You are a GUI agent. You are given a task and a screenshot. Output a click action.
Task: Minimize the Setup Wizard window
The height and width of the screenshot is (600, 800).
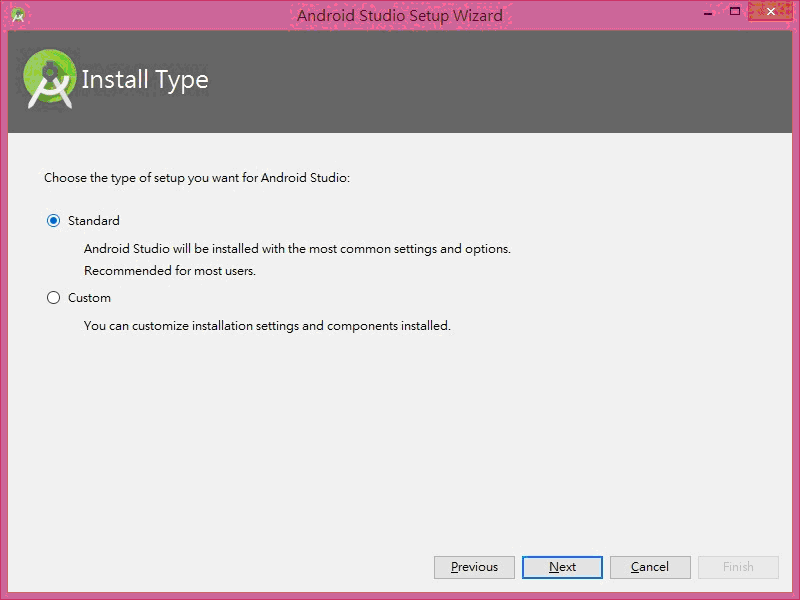pyautogui.click(x=708, y=13)
